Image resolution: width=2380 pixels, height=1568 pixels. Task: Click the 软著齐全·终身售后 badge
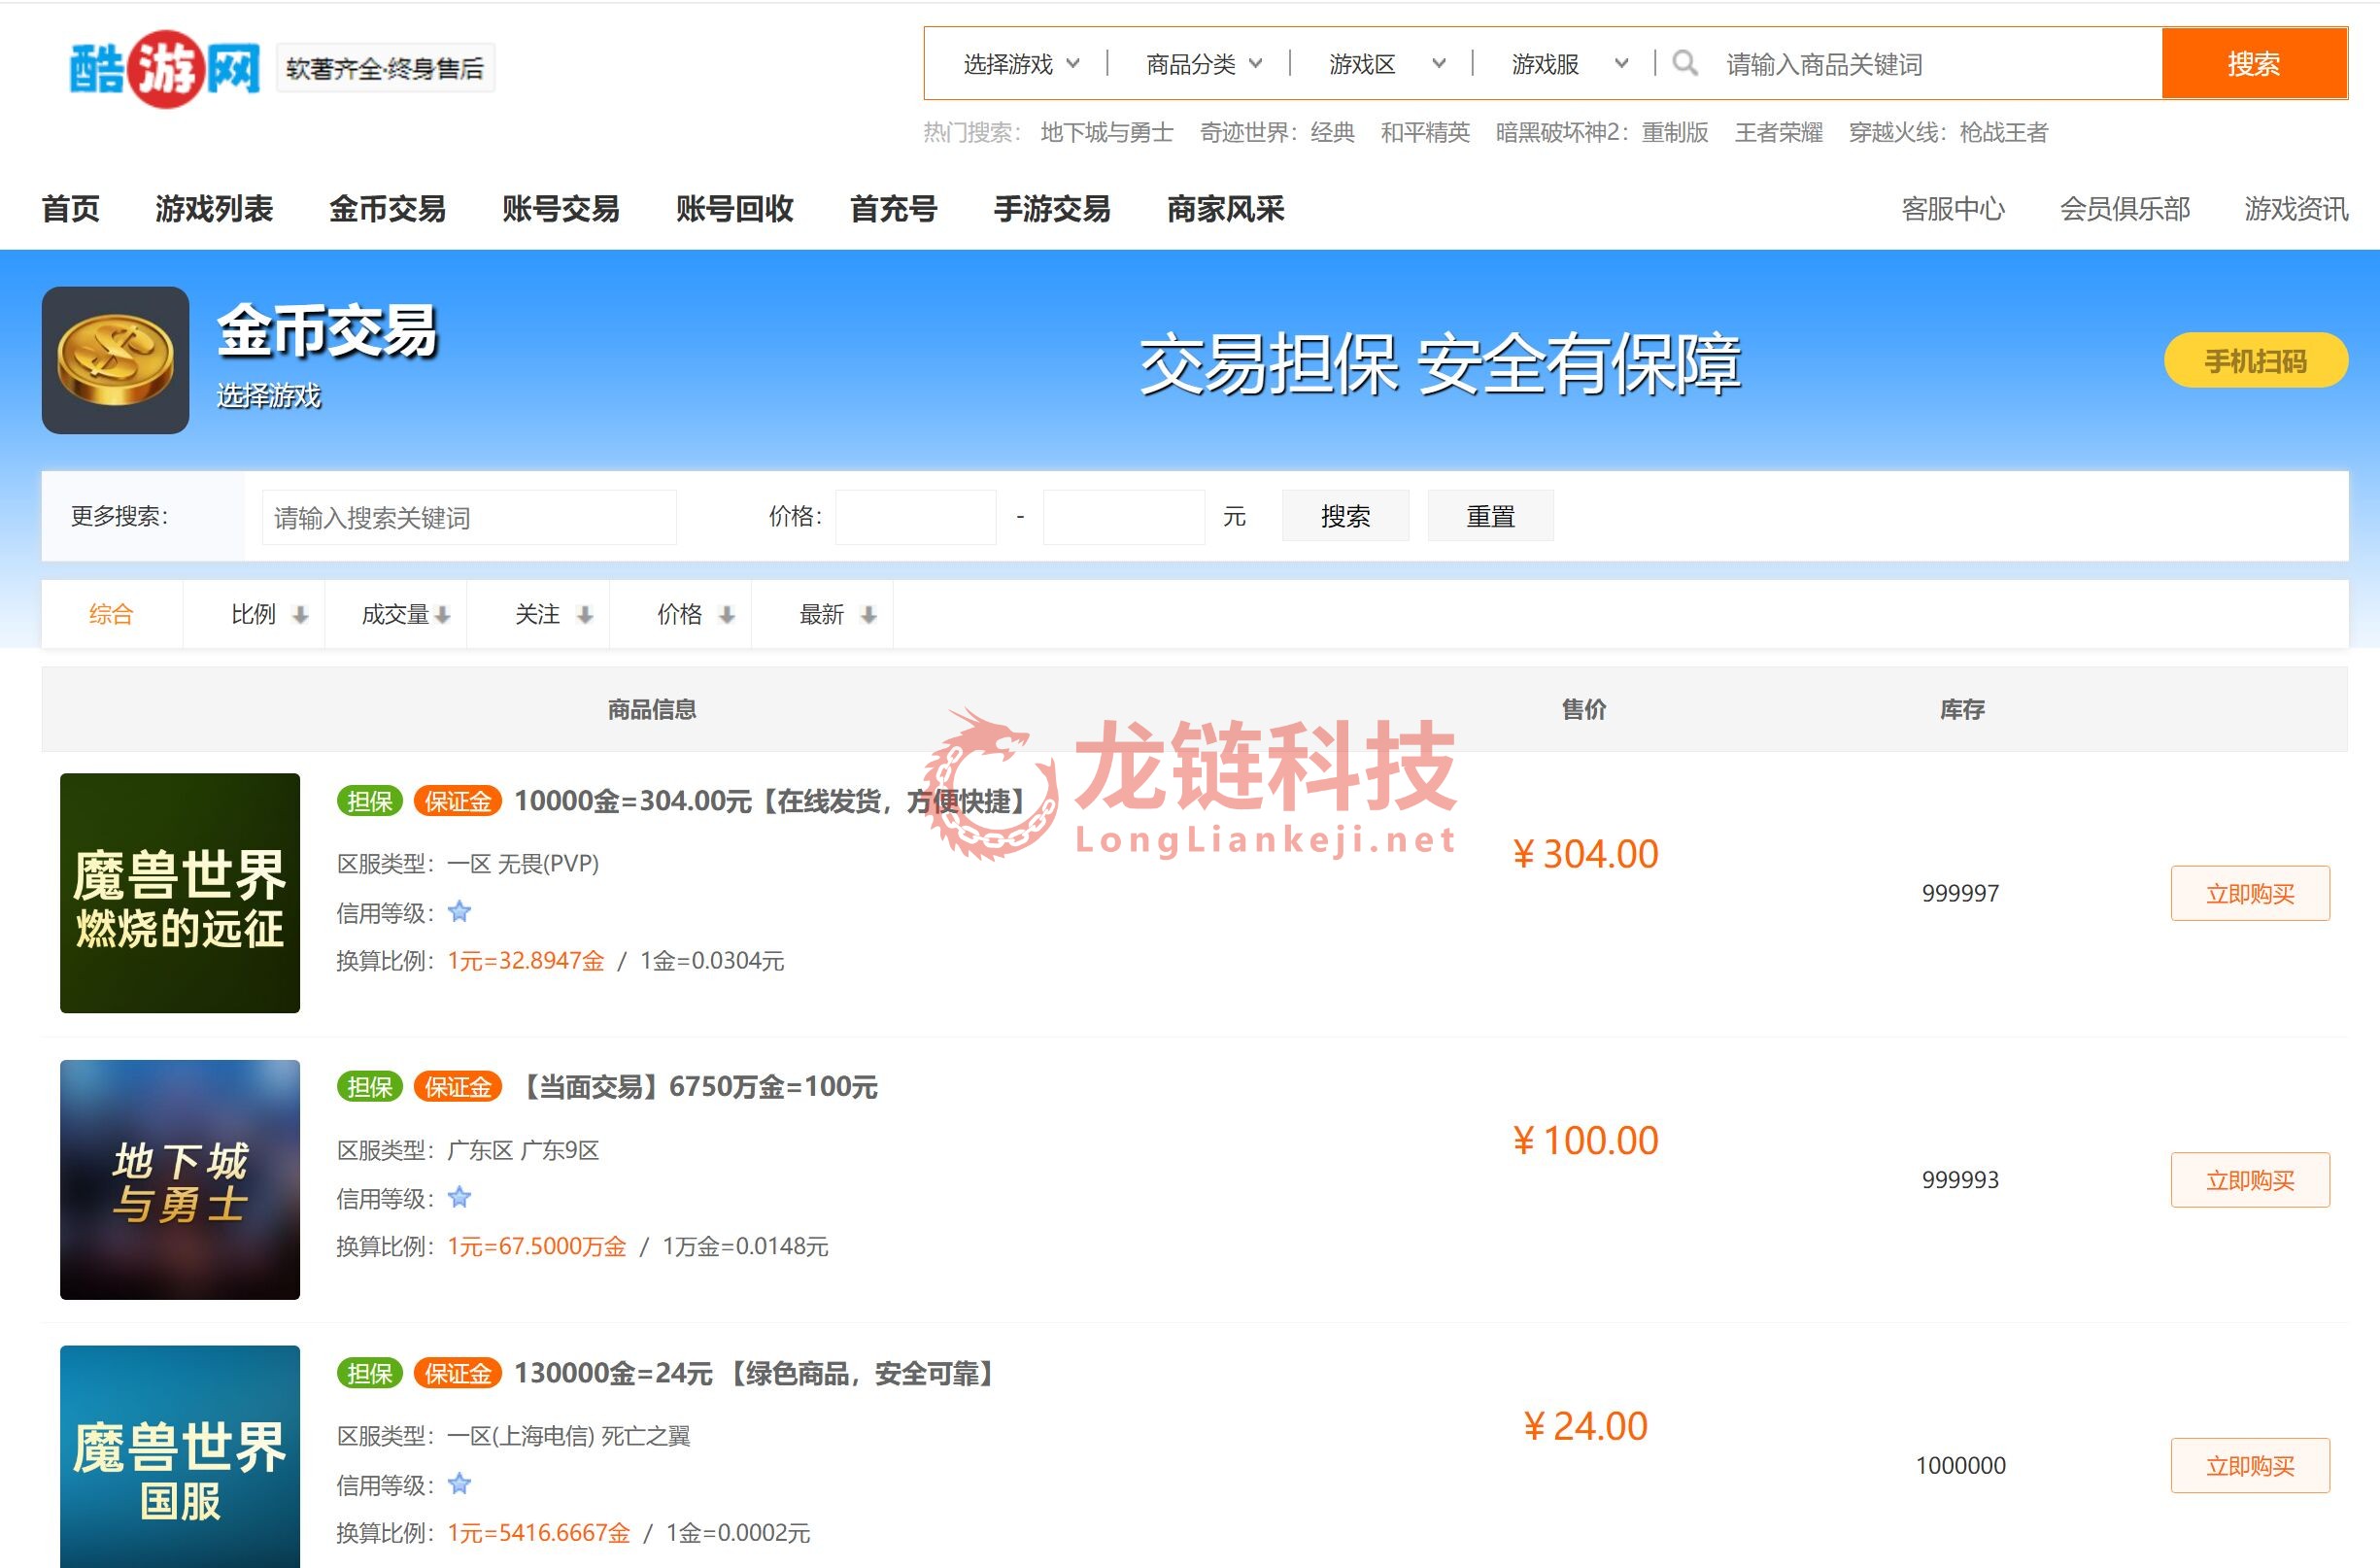tap(385, 68)
